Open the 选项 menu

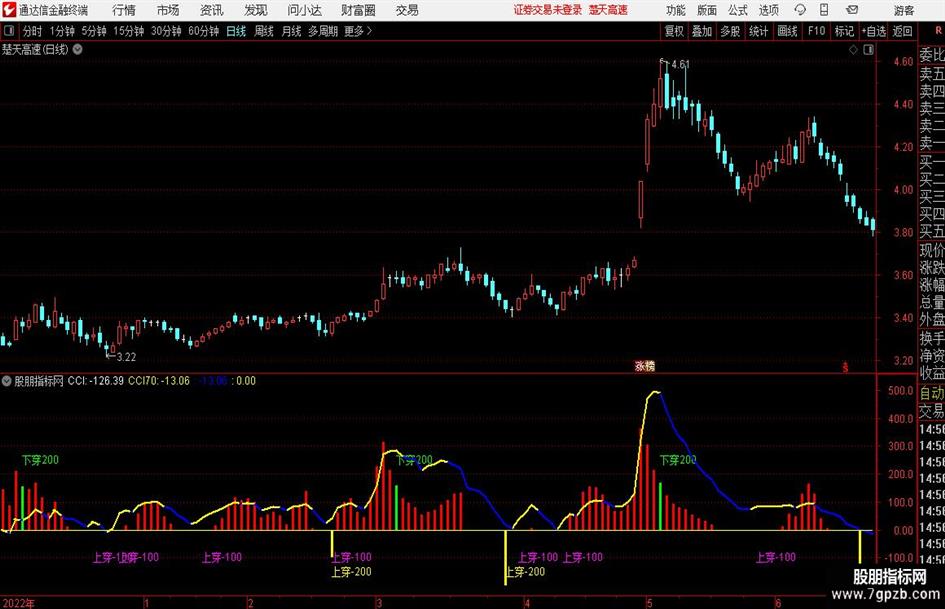tap(768, 10)
